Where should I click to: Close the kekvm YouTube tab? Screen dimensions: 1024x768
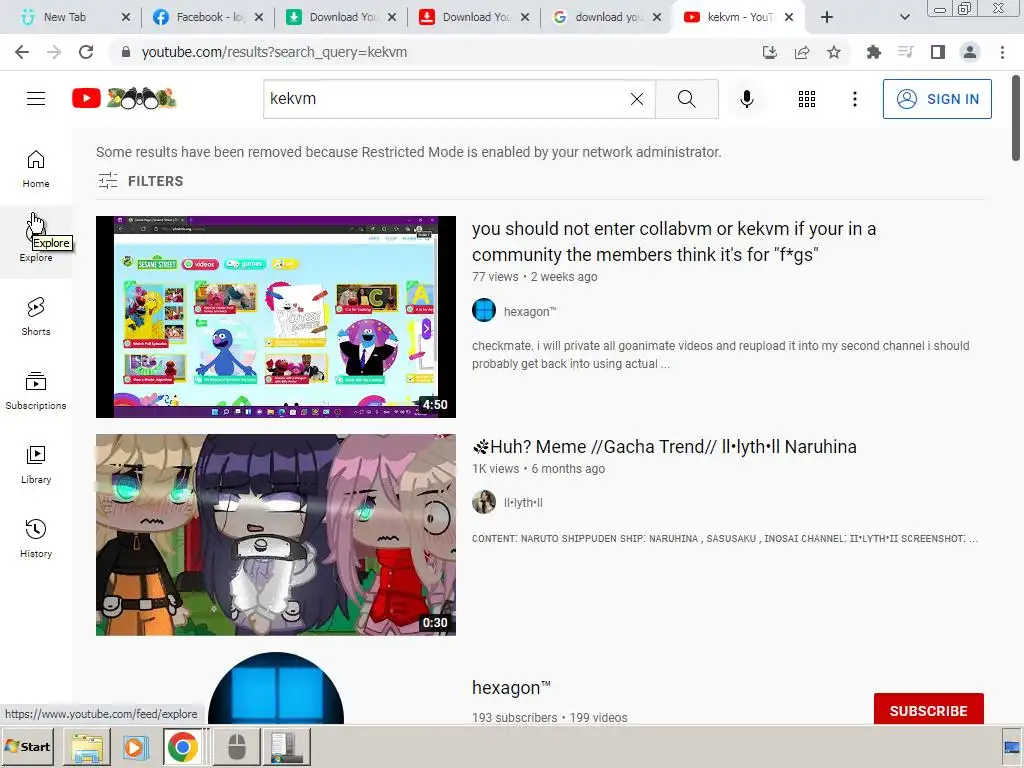point(789,17)
